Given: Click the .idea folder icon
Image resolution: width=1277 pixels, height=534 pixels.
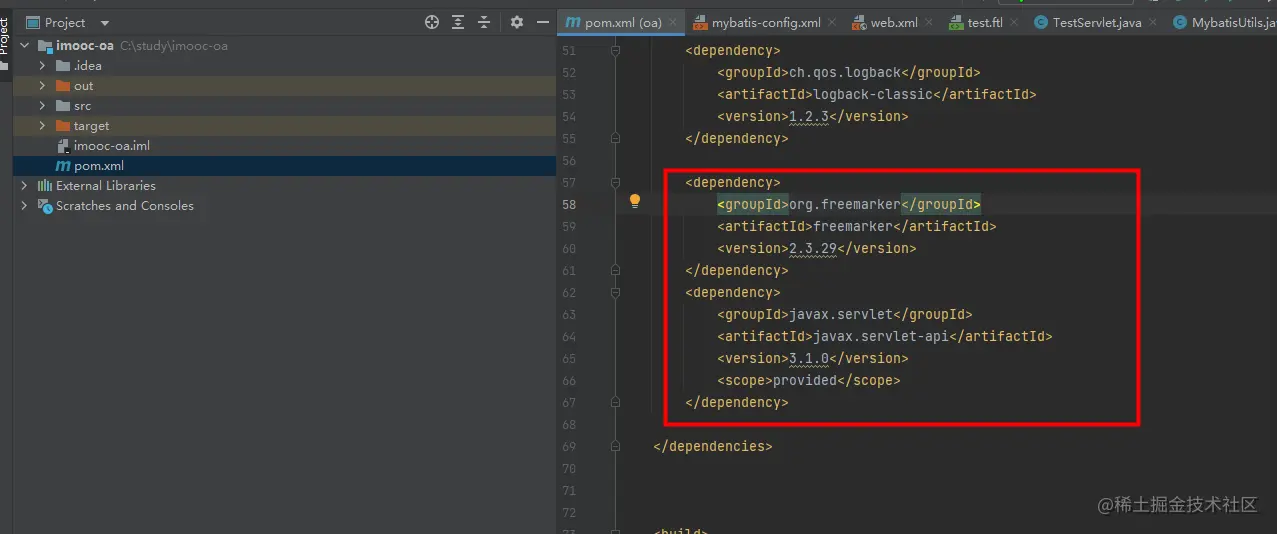Looking at the screenshot, I should pyautogui.click(x=63, y=66).
